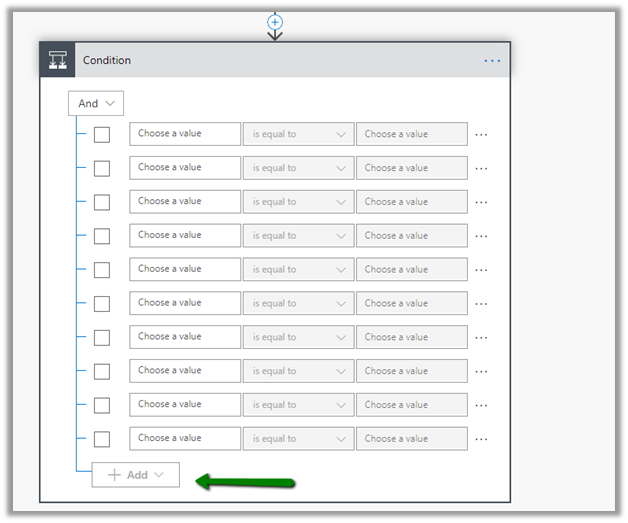Mark the tenth condition row's checkbox
Image resolution: width=628 pixels, height=523 pixels.
102,439
